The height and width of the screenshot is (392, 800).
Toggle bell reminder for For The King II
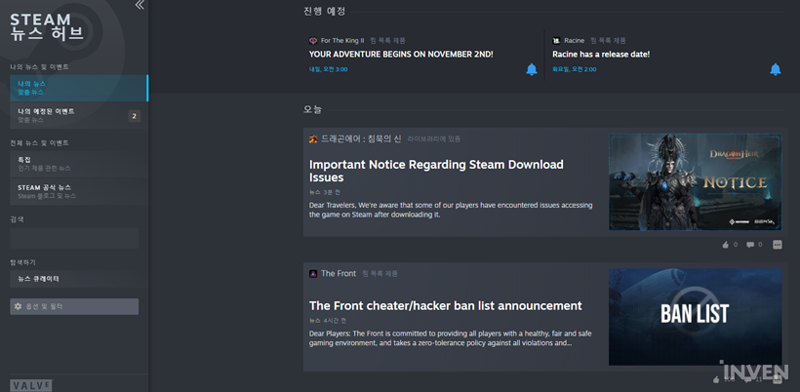tap(531, 69)
